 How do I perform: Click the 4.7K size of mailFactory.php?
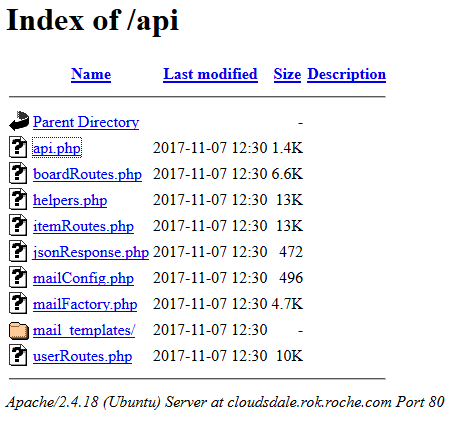click(287, 304)
